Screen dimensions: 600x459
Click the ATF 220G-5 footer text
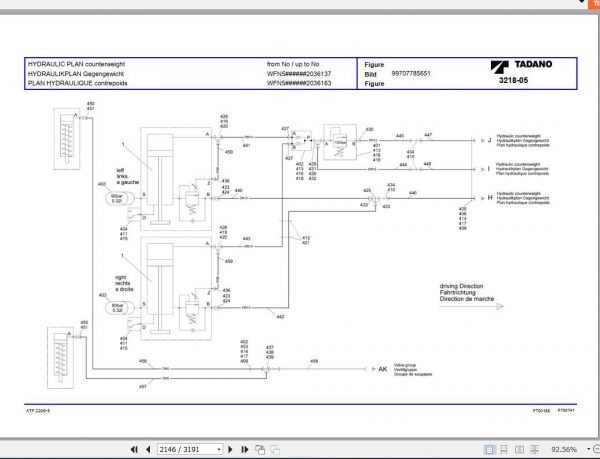point(38,411)
